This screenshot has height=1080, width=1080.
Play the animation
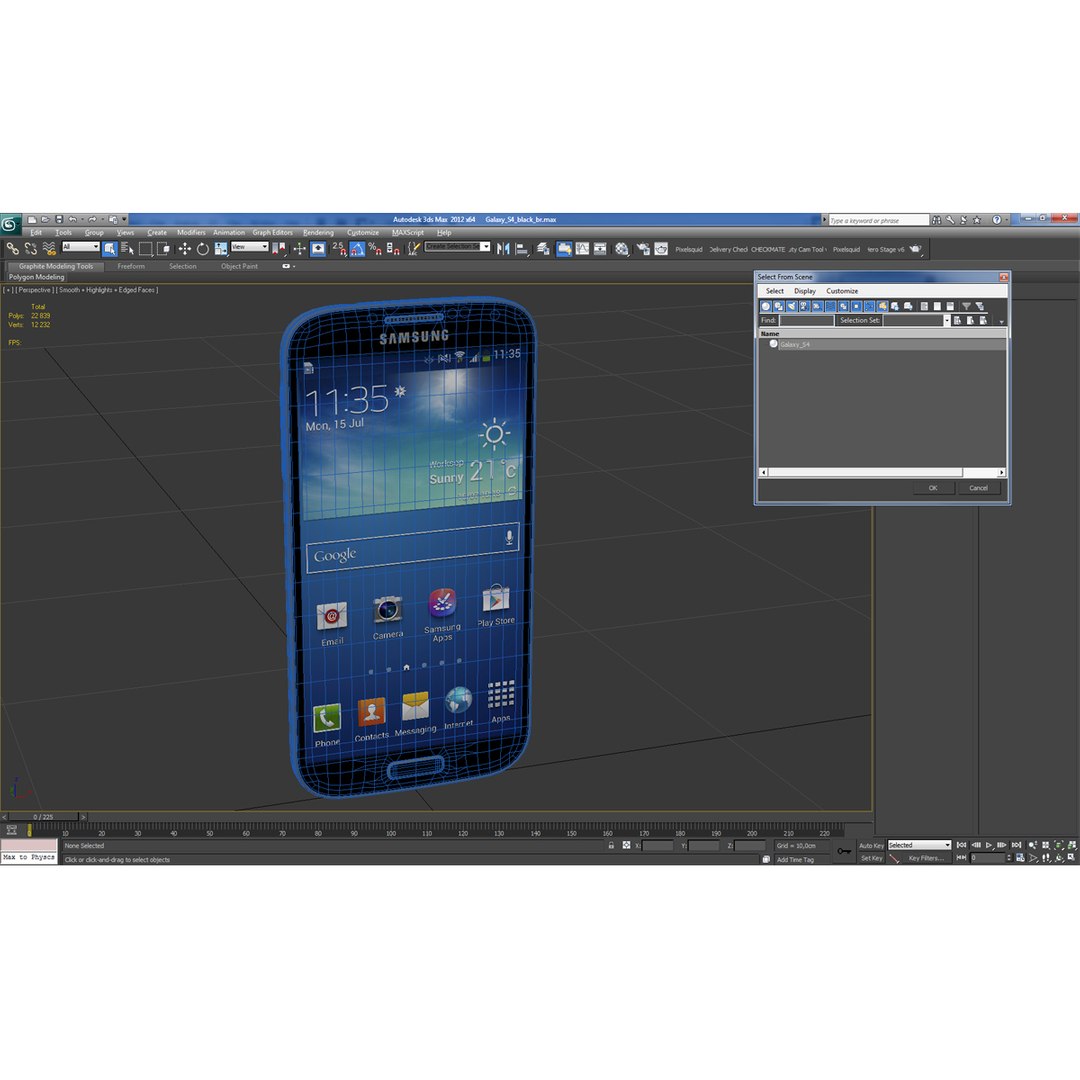pyautogui.click(x=989, y=845)
